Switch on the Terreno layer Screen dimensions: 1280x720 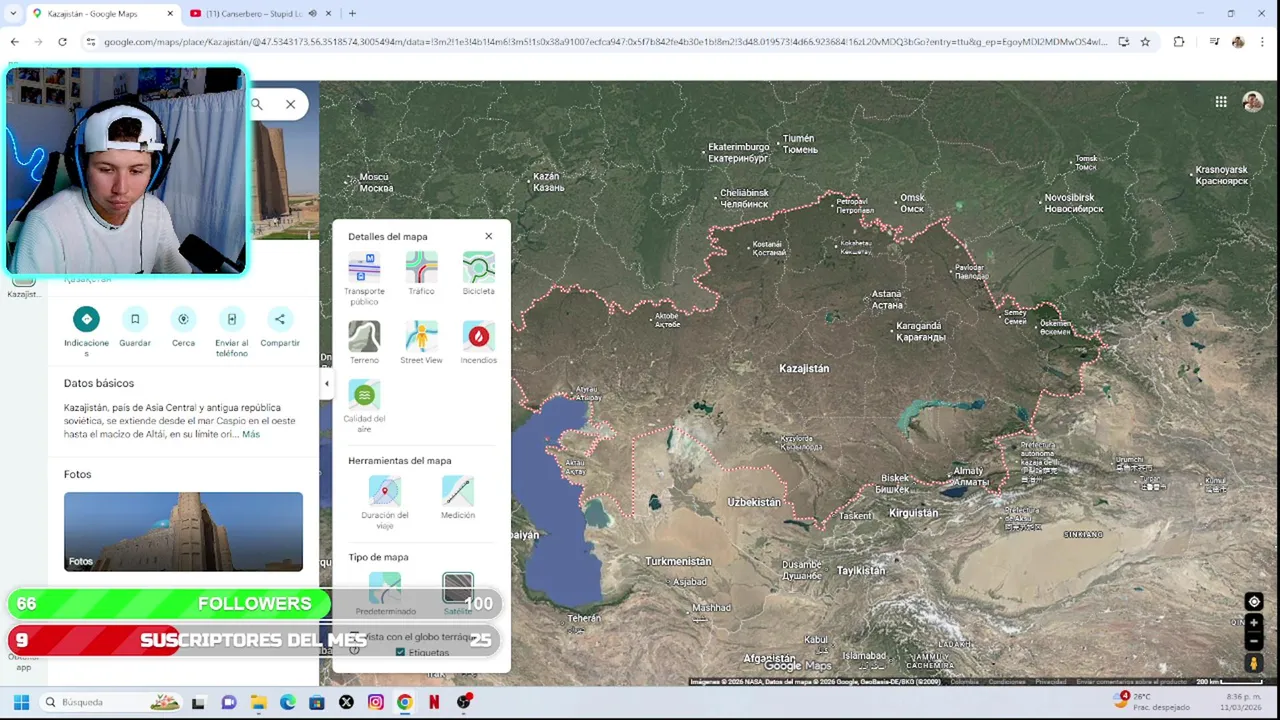click(364, 342)
